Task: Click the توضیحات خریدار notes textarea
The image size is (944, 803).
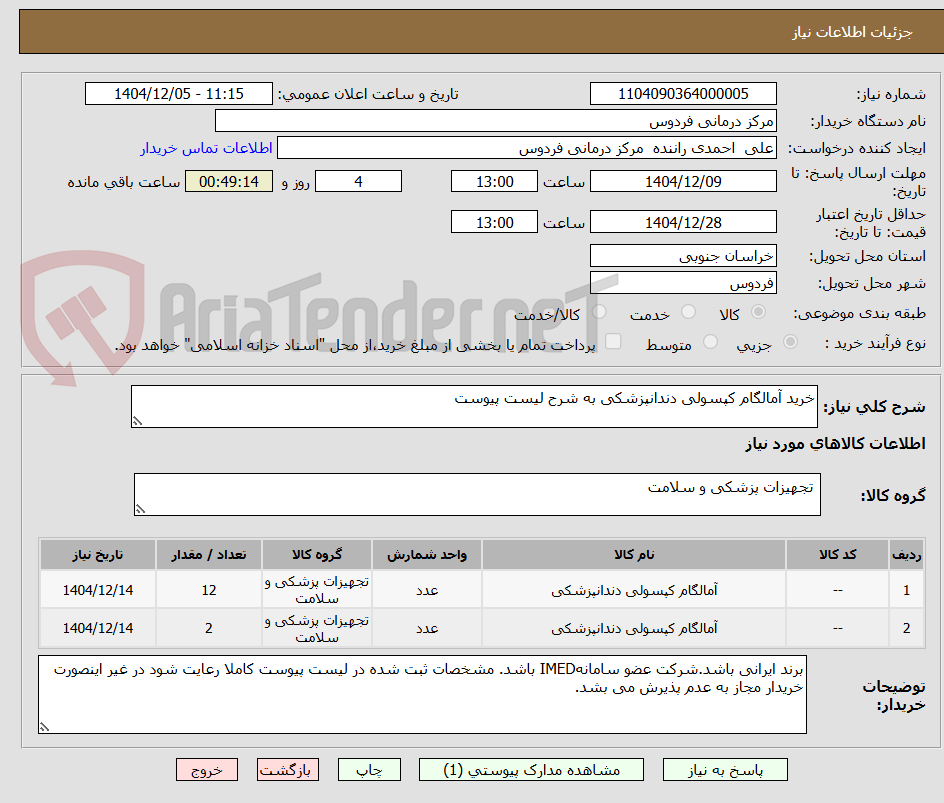Action: click(x=423, y=695)
